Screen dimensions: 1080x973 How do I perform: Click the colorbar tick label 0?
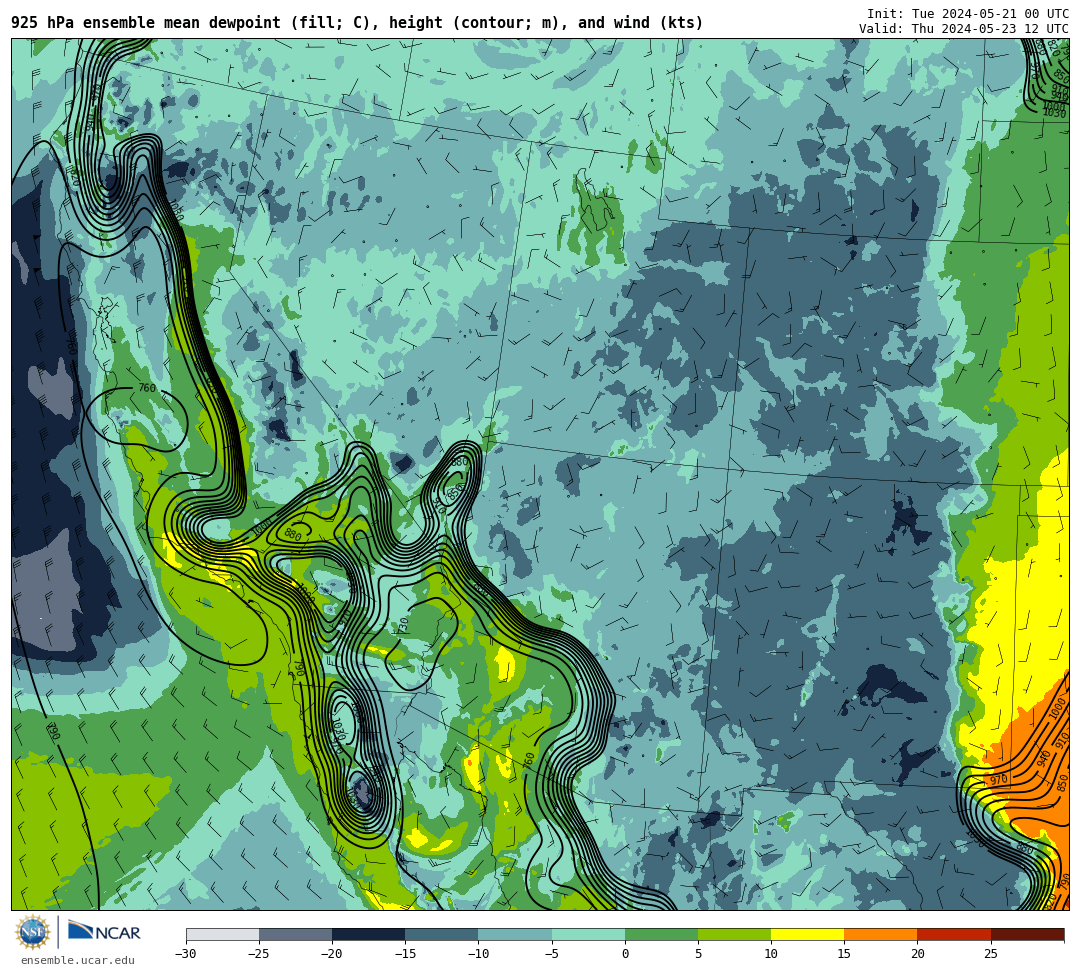tap(625, 954)
